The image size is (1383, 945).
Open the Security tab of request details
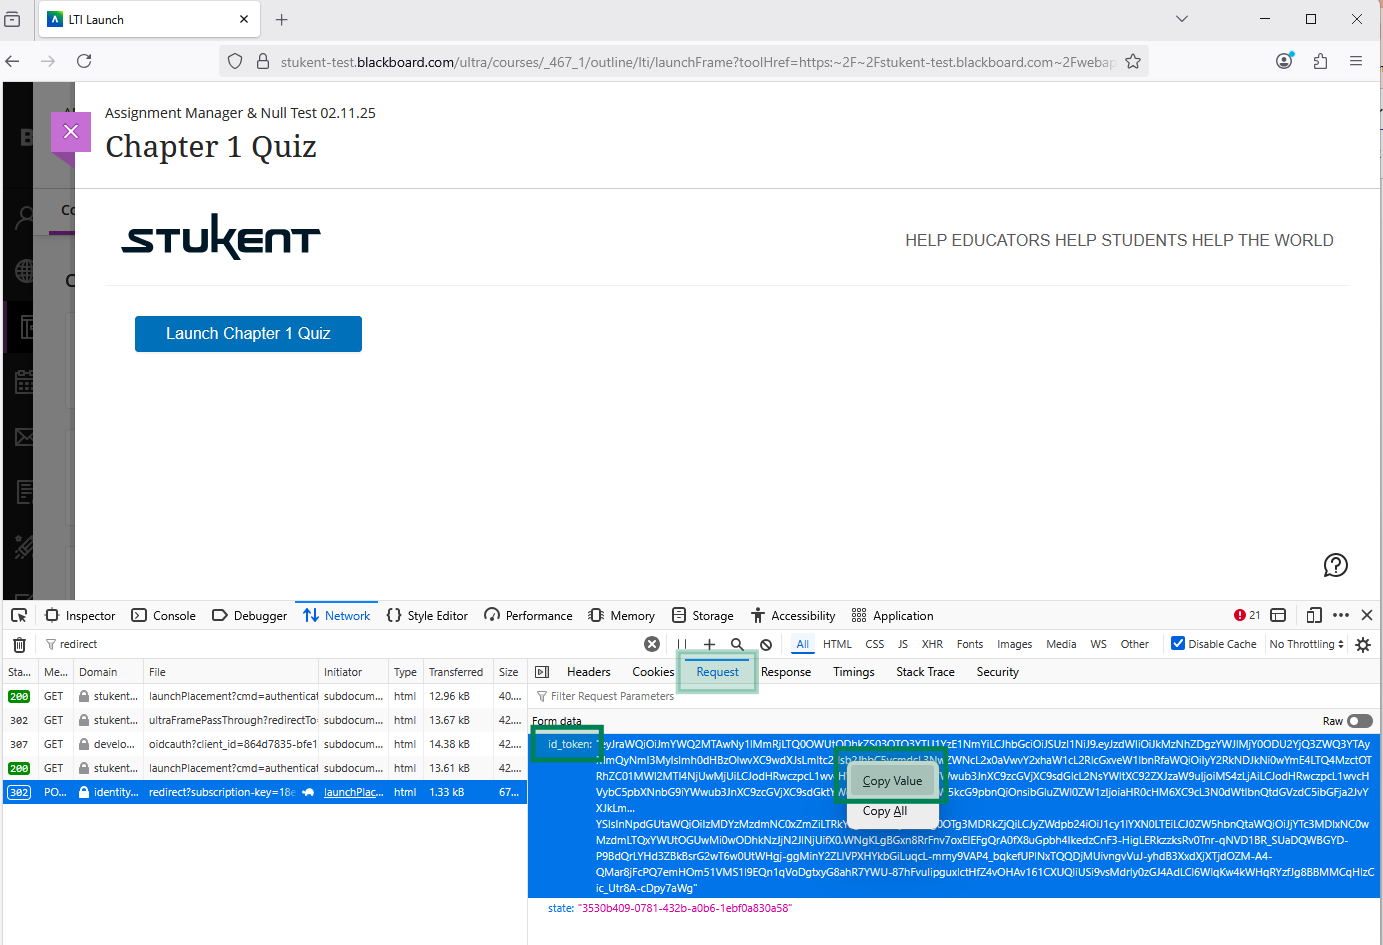point(997,672)
